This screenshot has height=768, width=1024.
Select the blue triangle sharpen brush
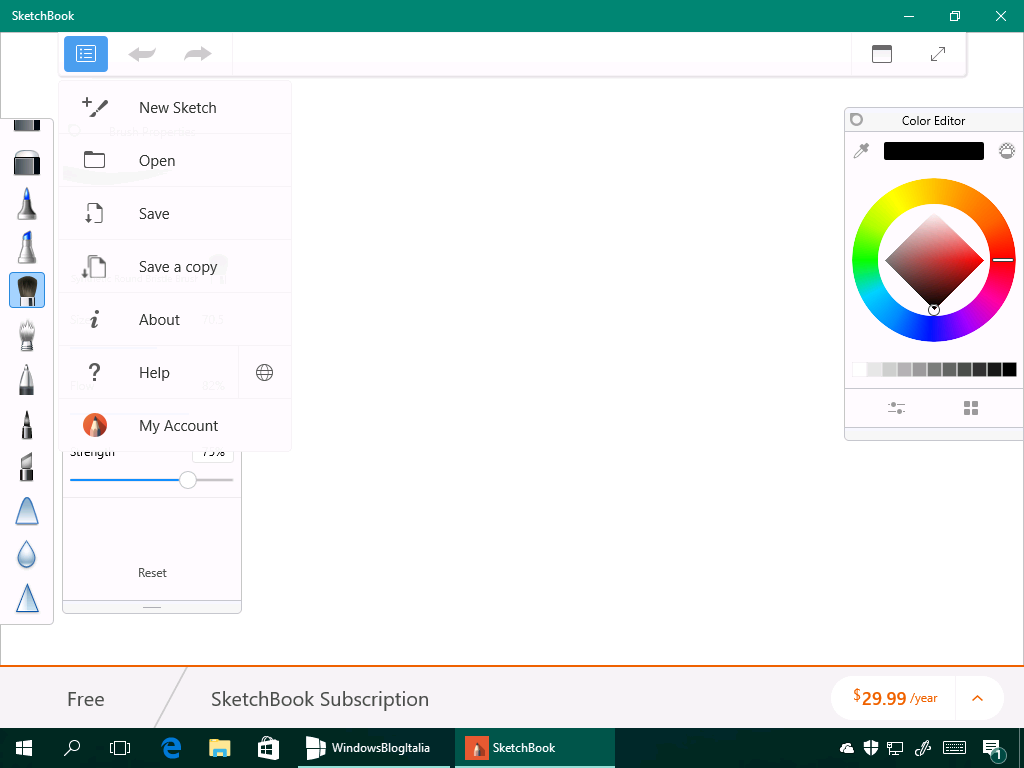click(x=27, y=598)
